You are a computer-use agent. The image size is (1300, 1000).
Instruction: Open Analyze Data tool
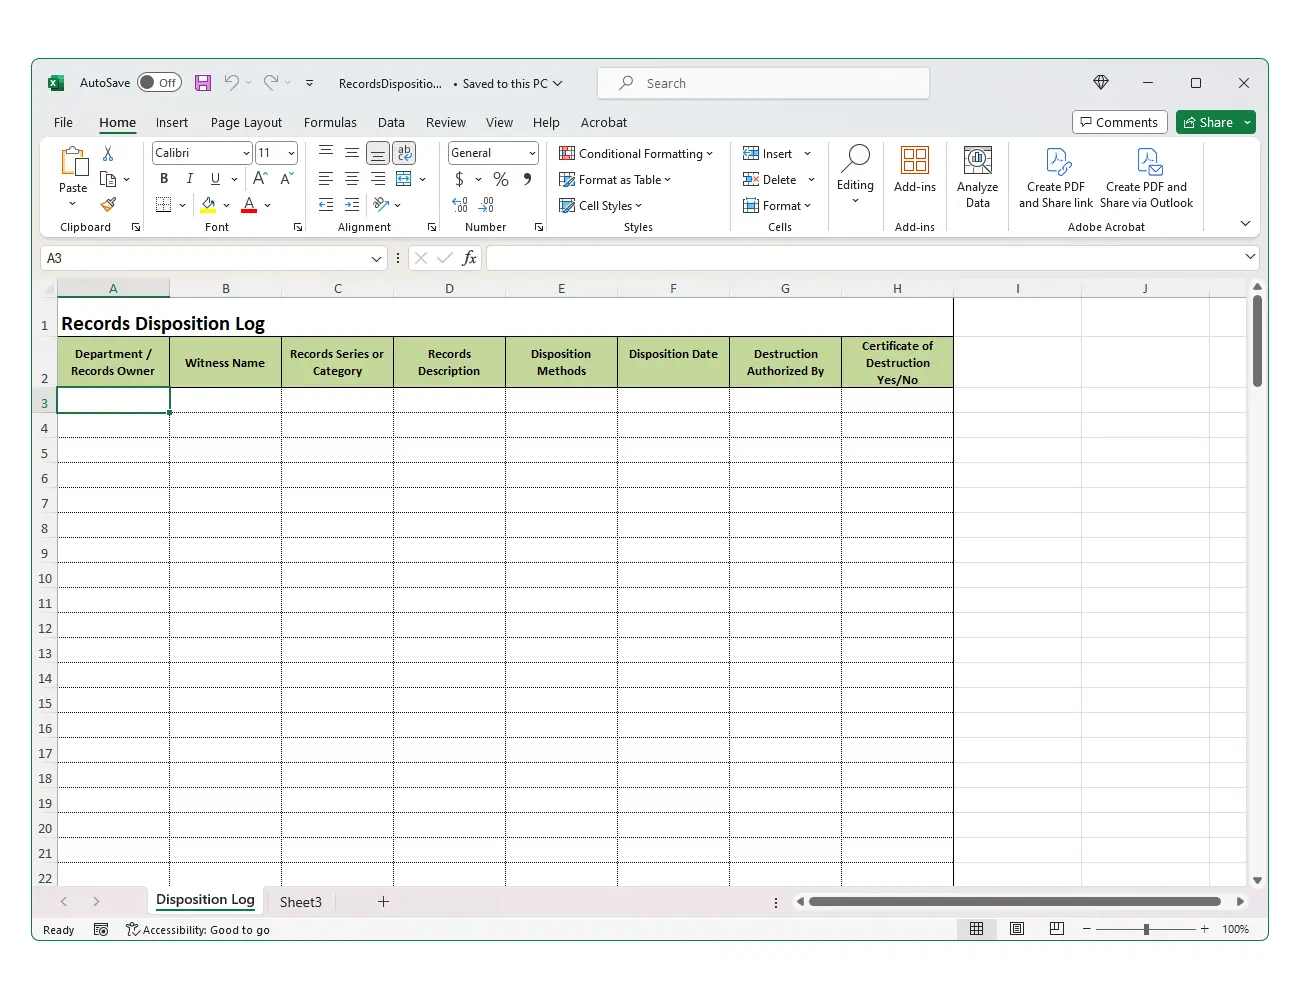tap(977, 178)
